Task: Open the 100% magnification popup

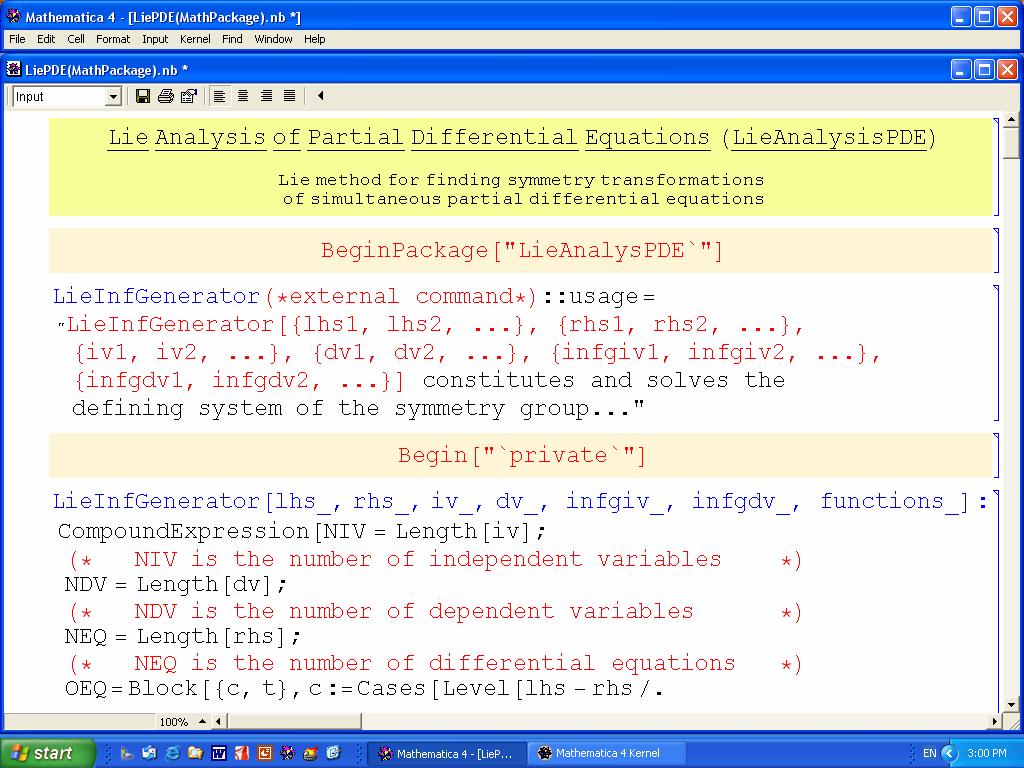Action: [x=182, y=722]
